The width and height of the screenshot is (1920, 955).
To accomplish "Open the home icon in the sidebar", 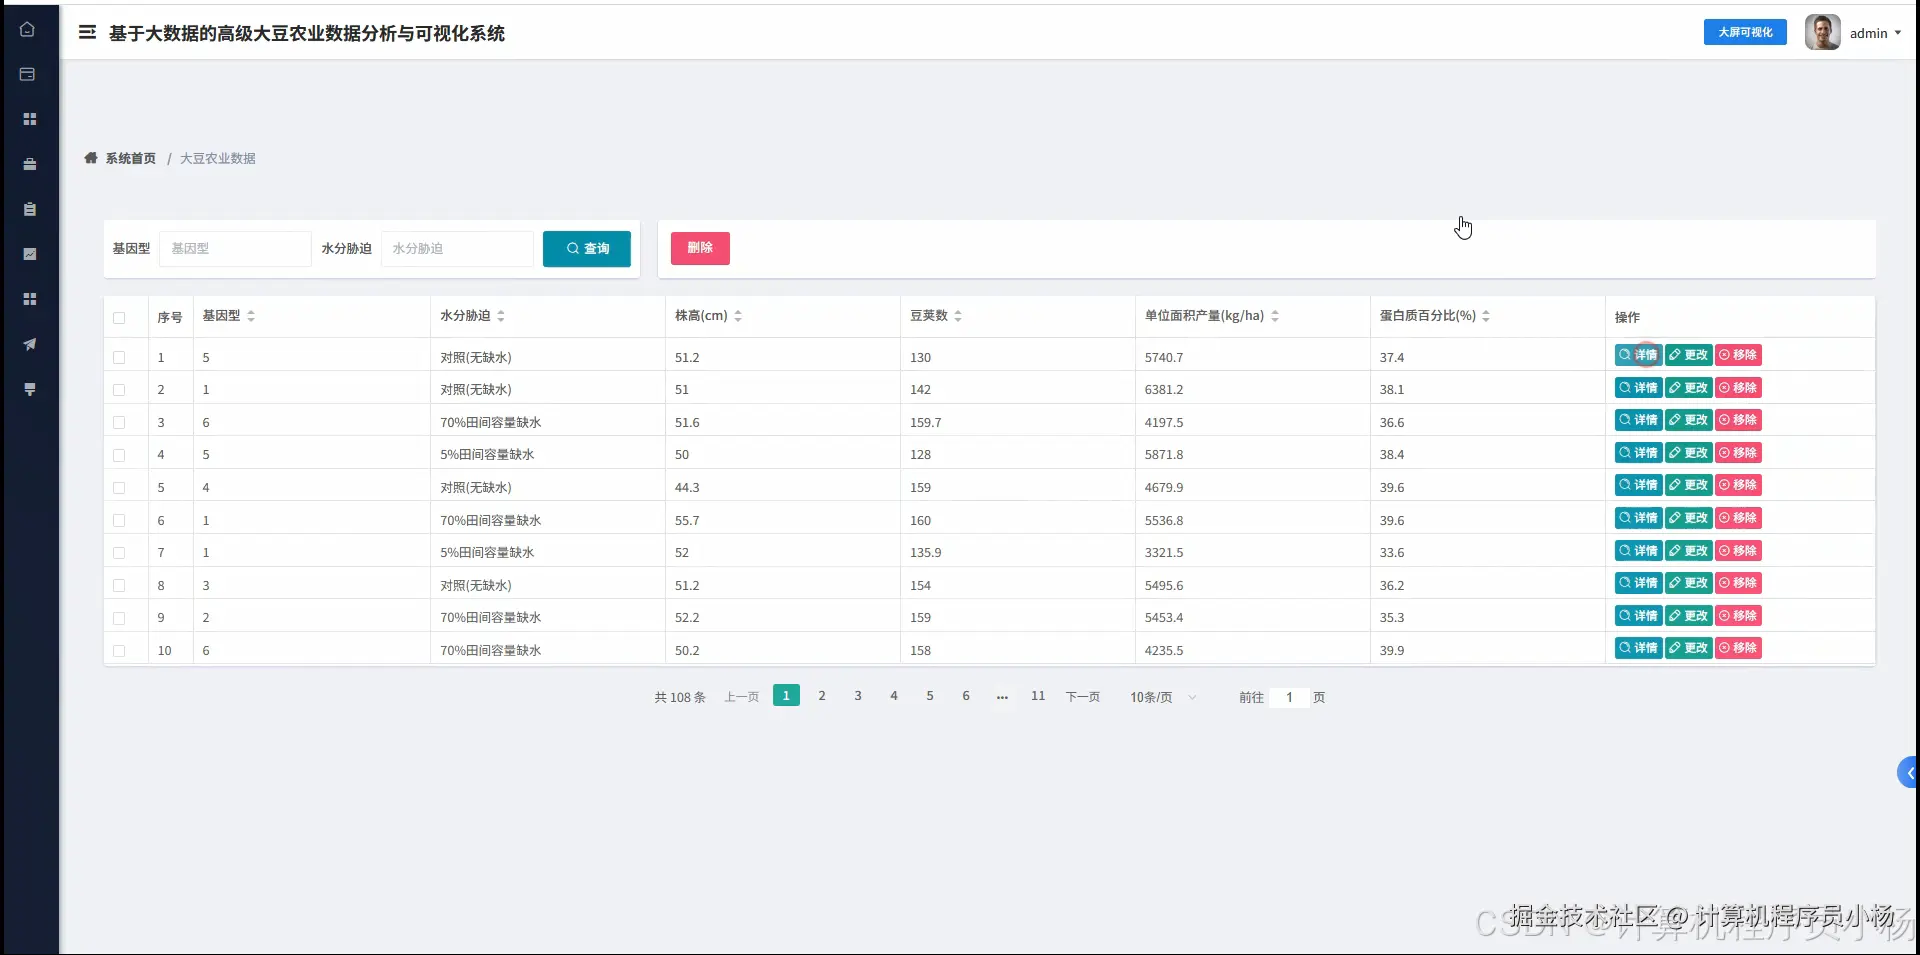I will 28,29.
